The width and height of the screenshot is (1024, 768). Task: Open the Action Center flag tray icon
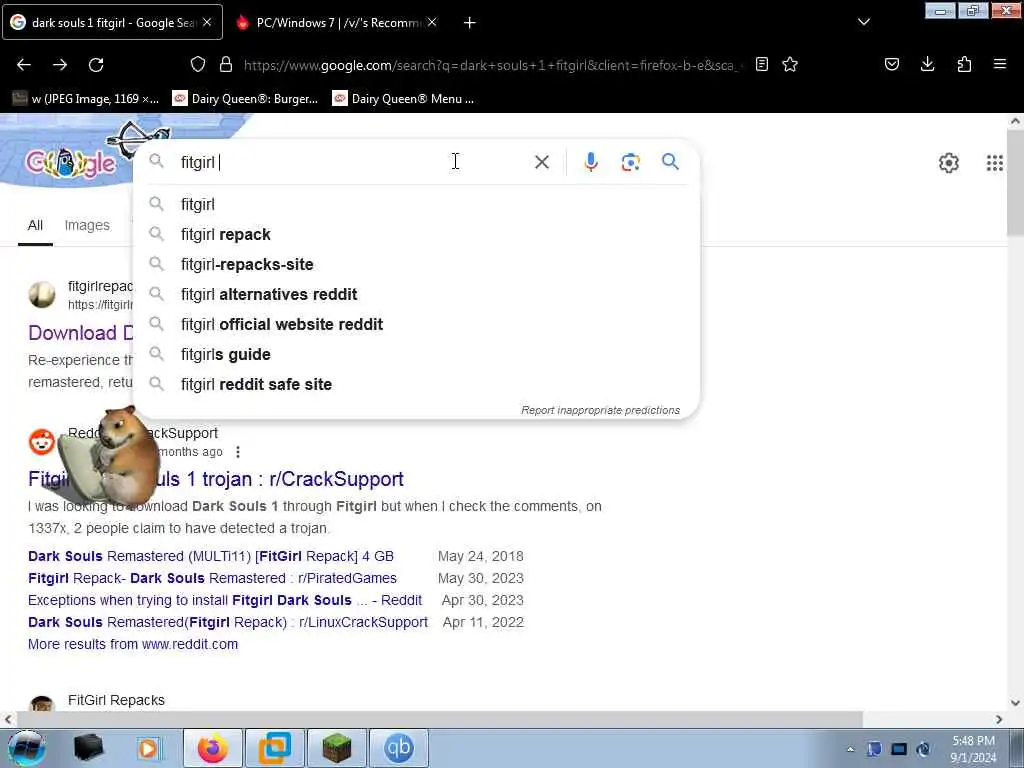coord(874,749)
